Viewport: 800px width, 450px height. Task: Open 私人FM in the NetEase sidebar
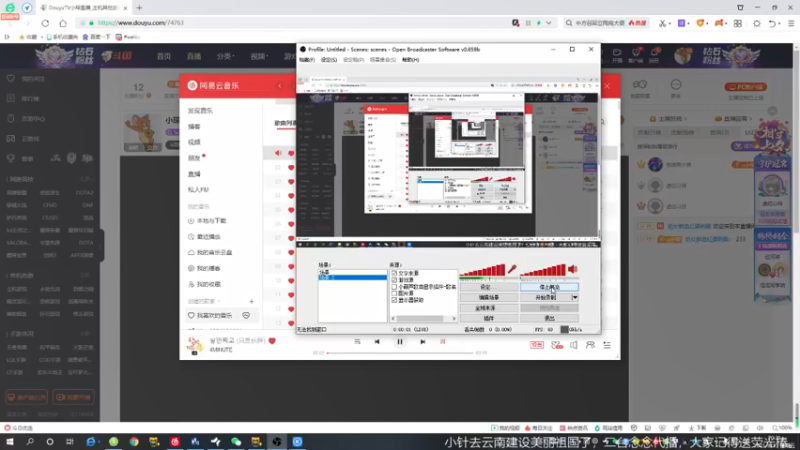198,190
